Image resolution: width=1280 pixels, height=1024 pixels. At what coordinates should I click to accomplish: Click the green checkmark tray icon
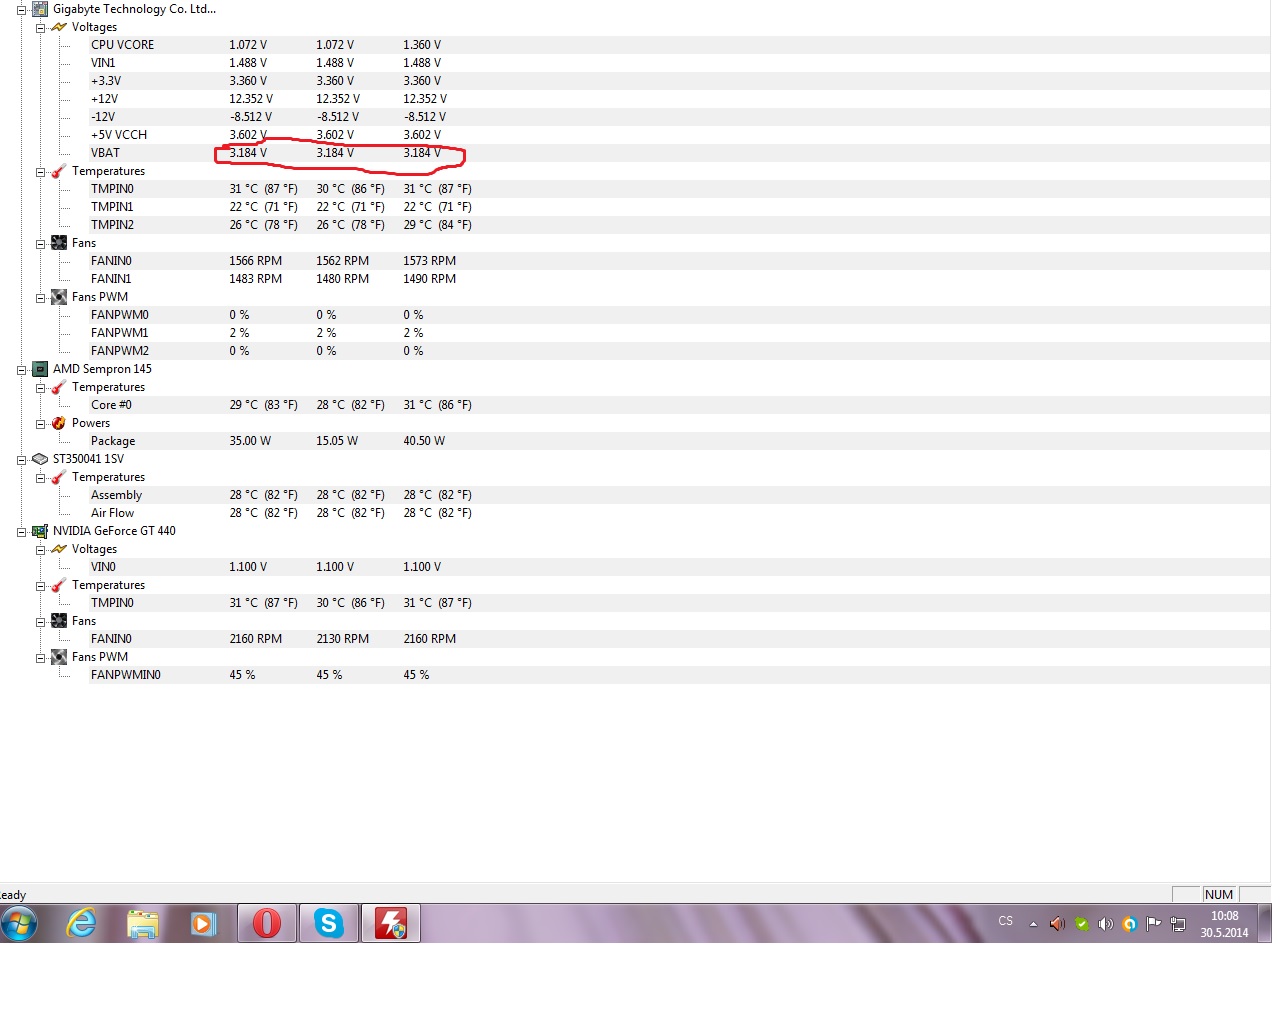(1081, 924)
